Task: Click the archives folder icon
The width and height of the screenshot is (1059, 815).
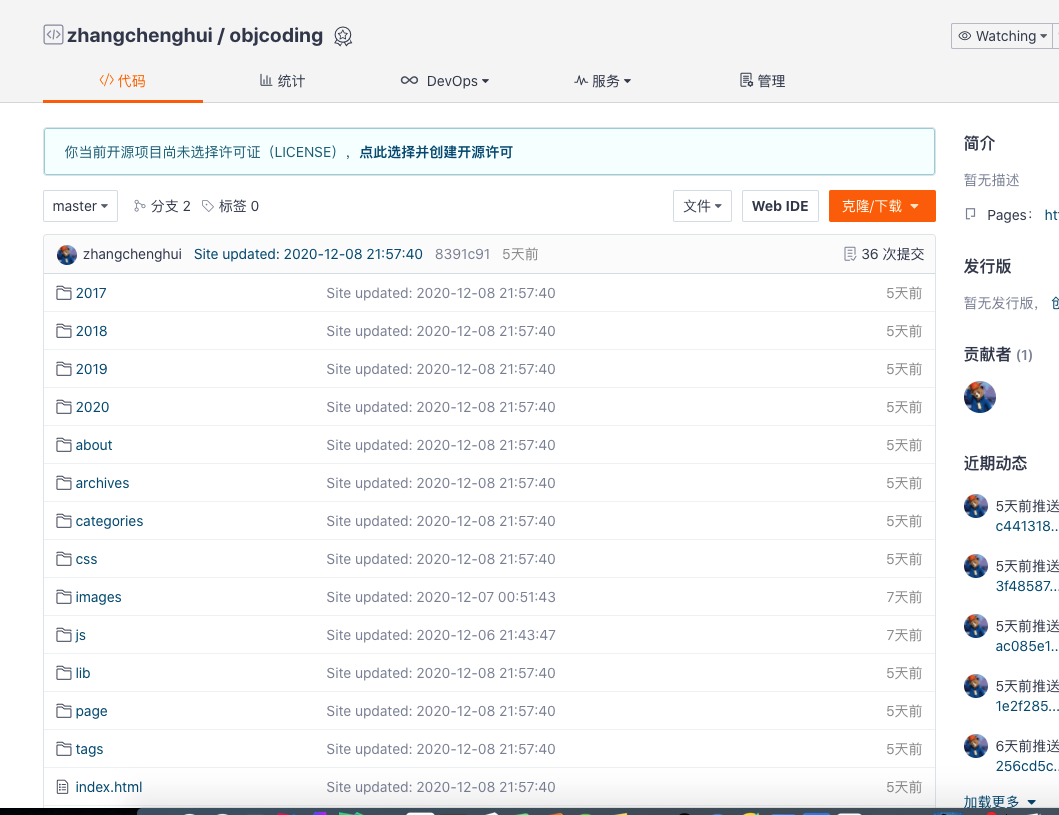Action: (63, 483)
